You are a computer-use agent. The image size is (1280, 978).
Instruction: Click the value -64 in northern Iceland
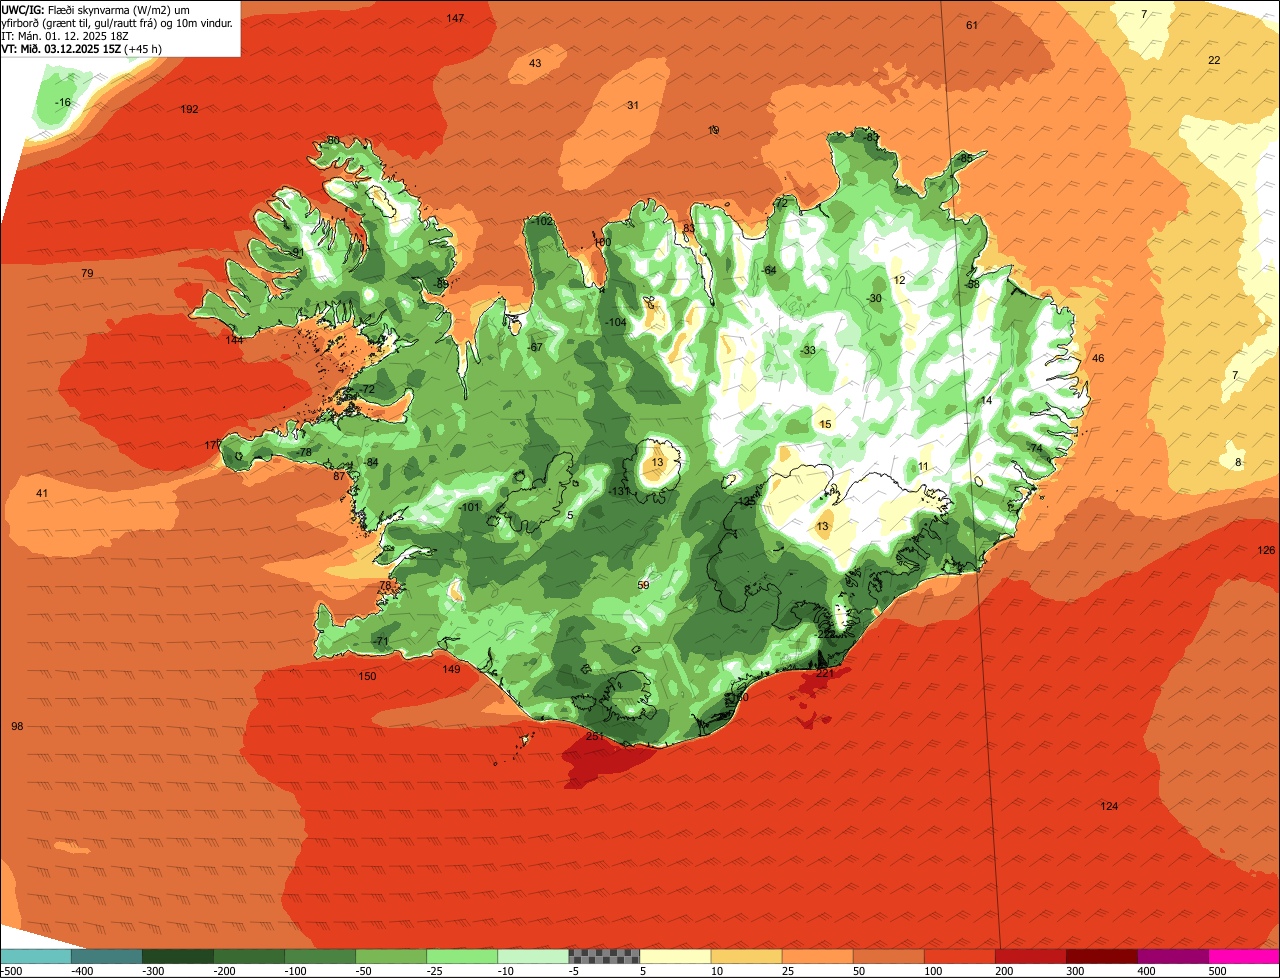click(x=768, y=270)
